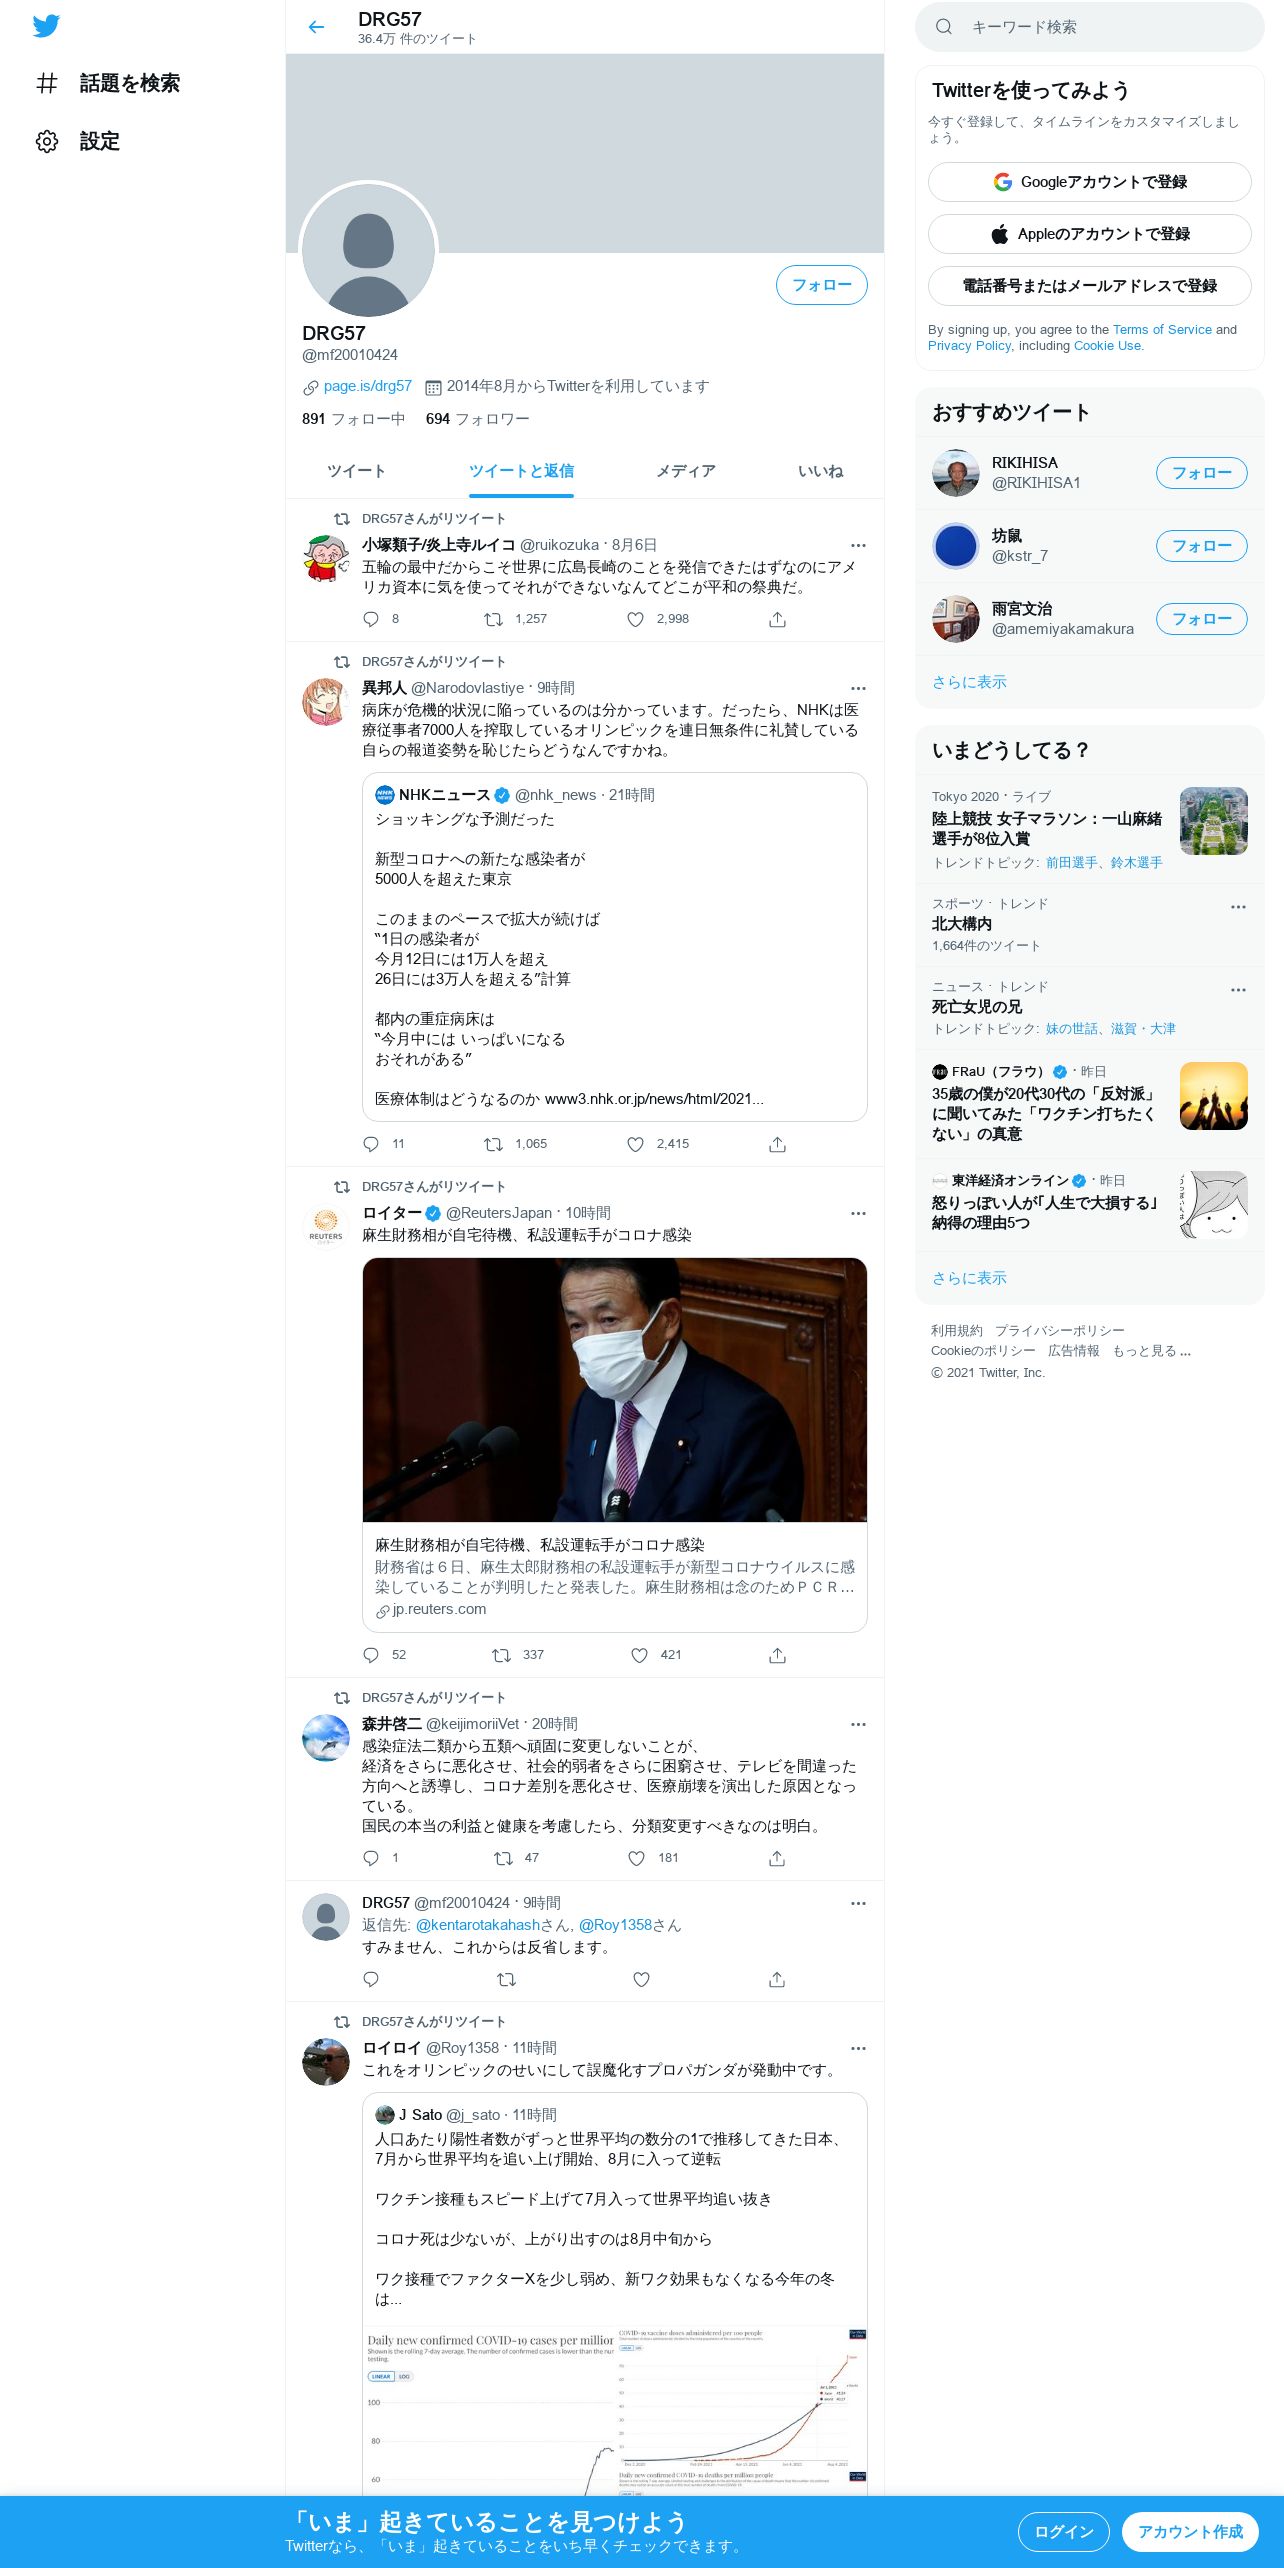This screenshot has width=1284, height=2568.
Task: Click ログイン button in bottom banner
Action: (x=1063, y=2532)
